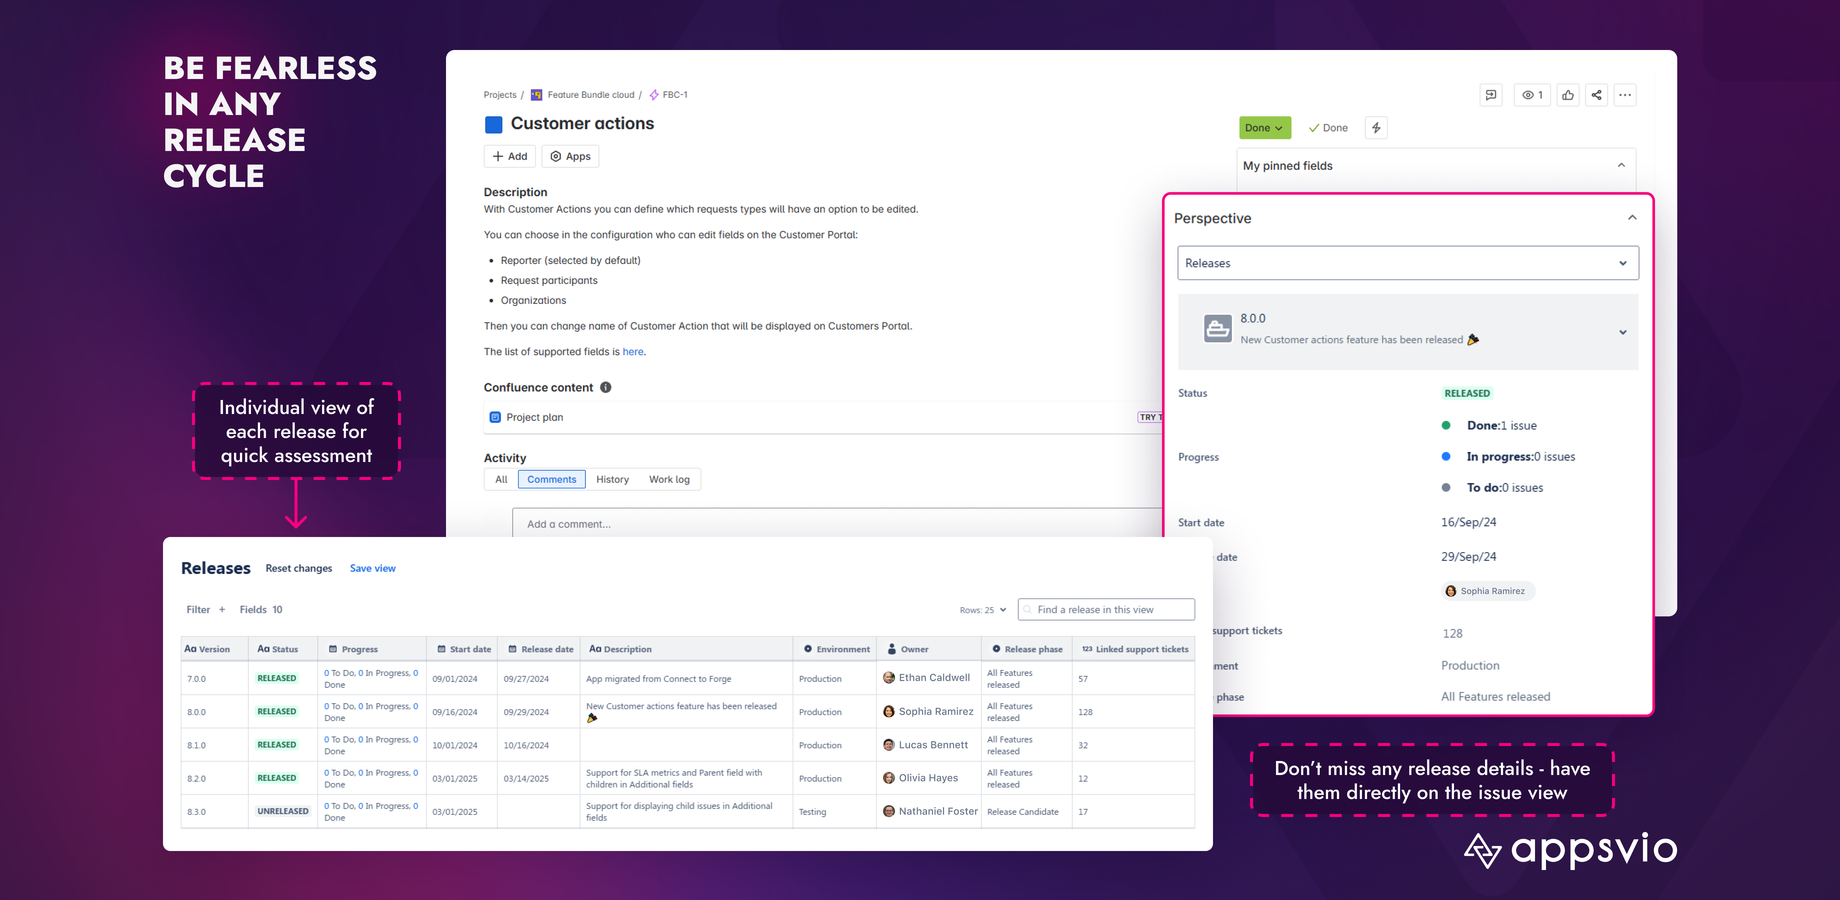Click the Owner column person icon
The image size is (1840, 900).
tap(892, 649)
